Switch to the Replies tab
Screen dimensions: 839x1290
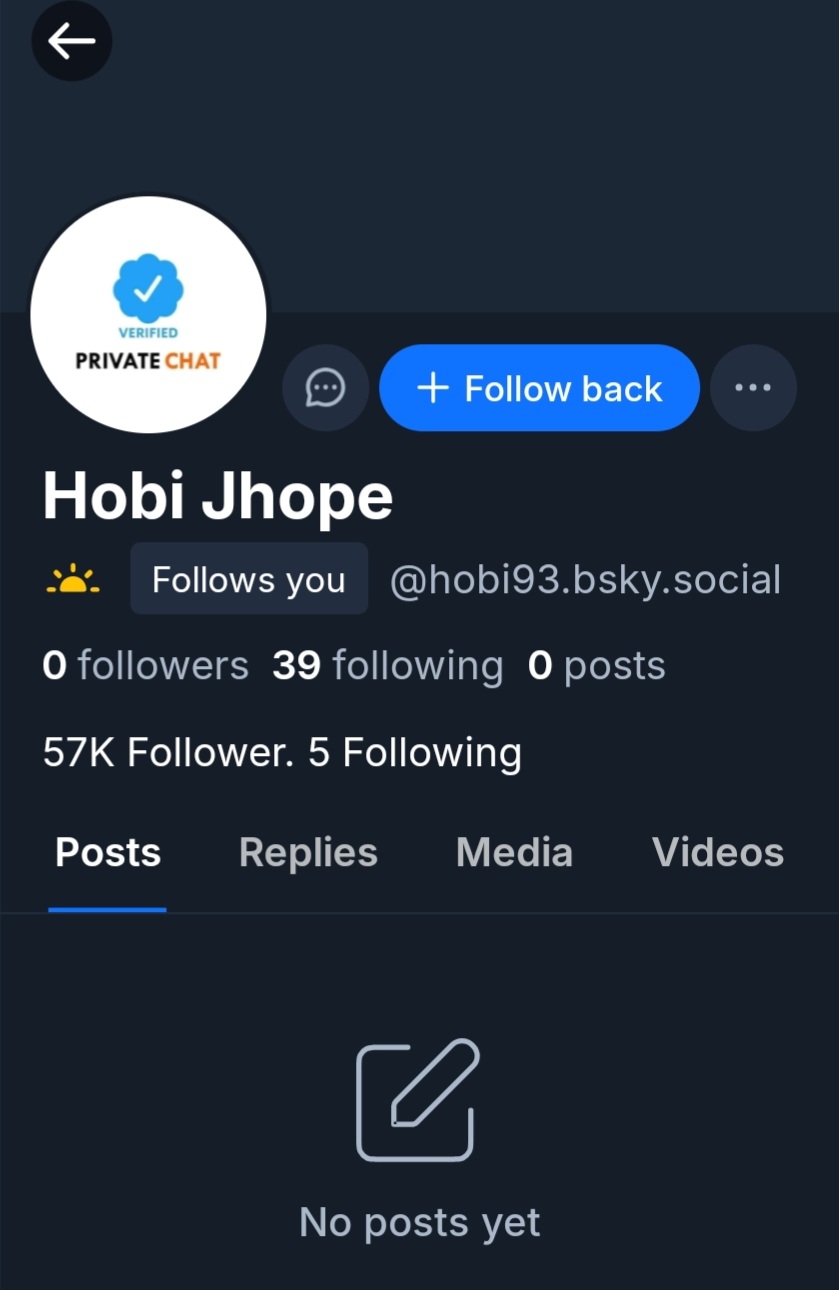point(308,853)
